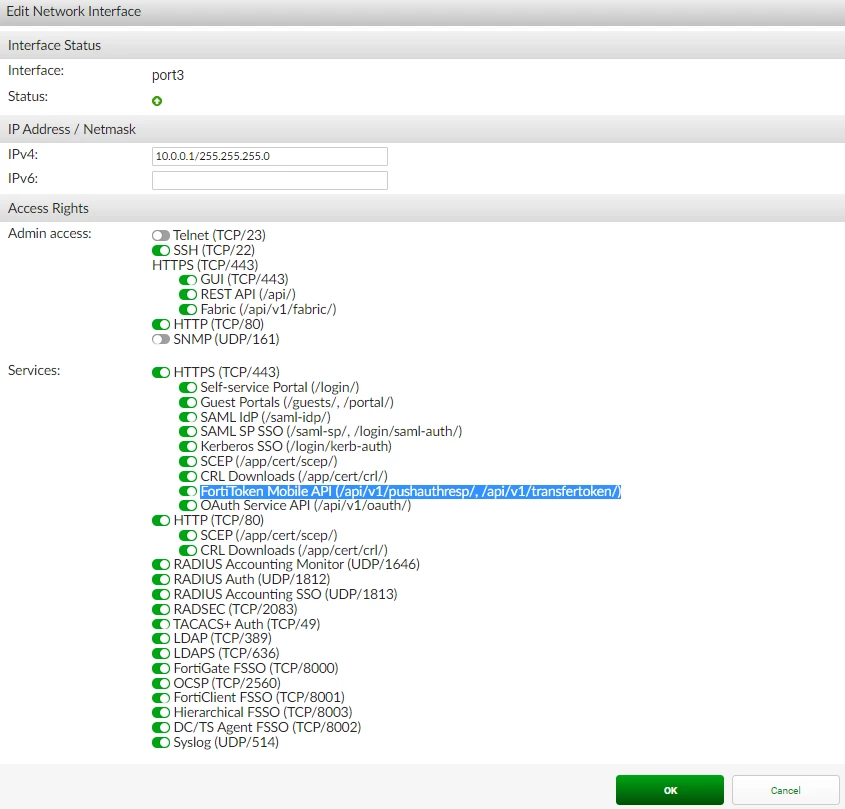The image size is (845, 809).
Task: Toggle LDAP (TCP/389) service
Action: pos(161,639)
